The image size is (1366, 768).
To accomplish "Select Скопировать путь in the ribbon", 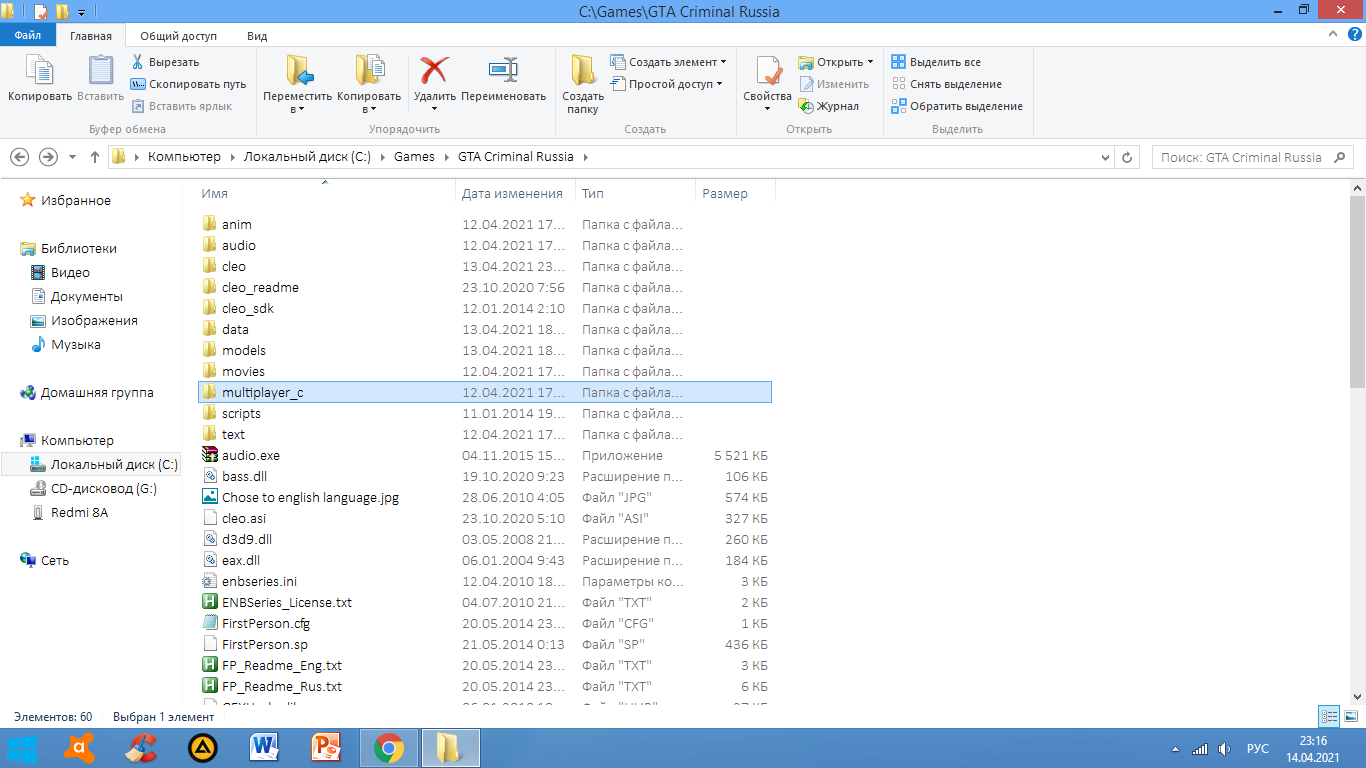I will 188,84.
